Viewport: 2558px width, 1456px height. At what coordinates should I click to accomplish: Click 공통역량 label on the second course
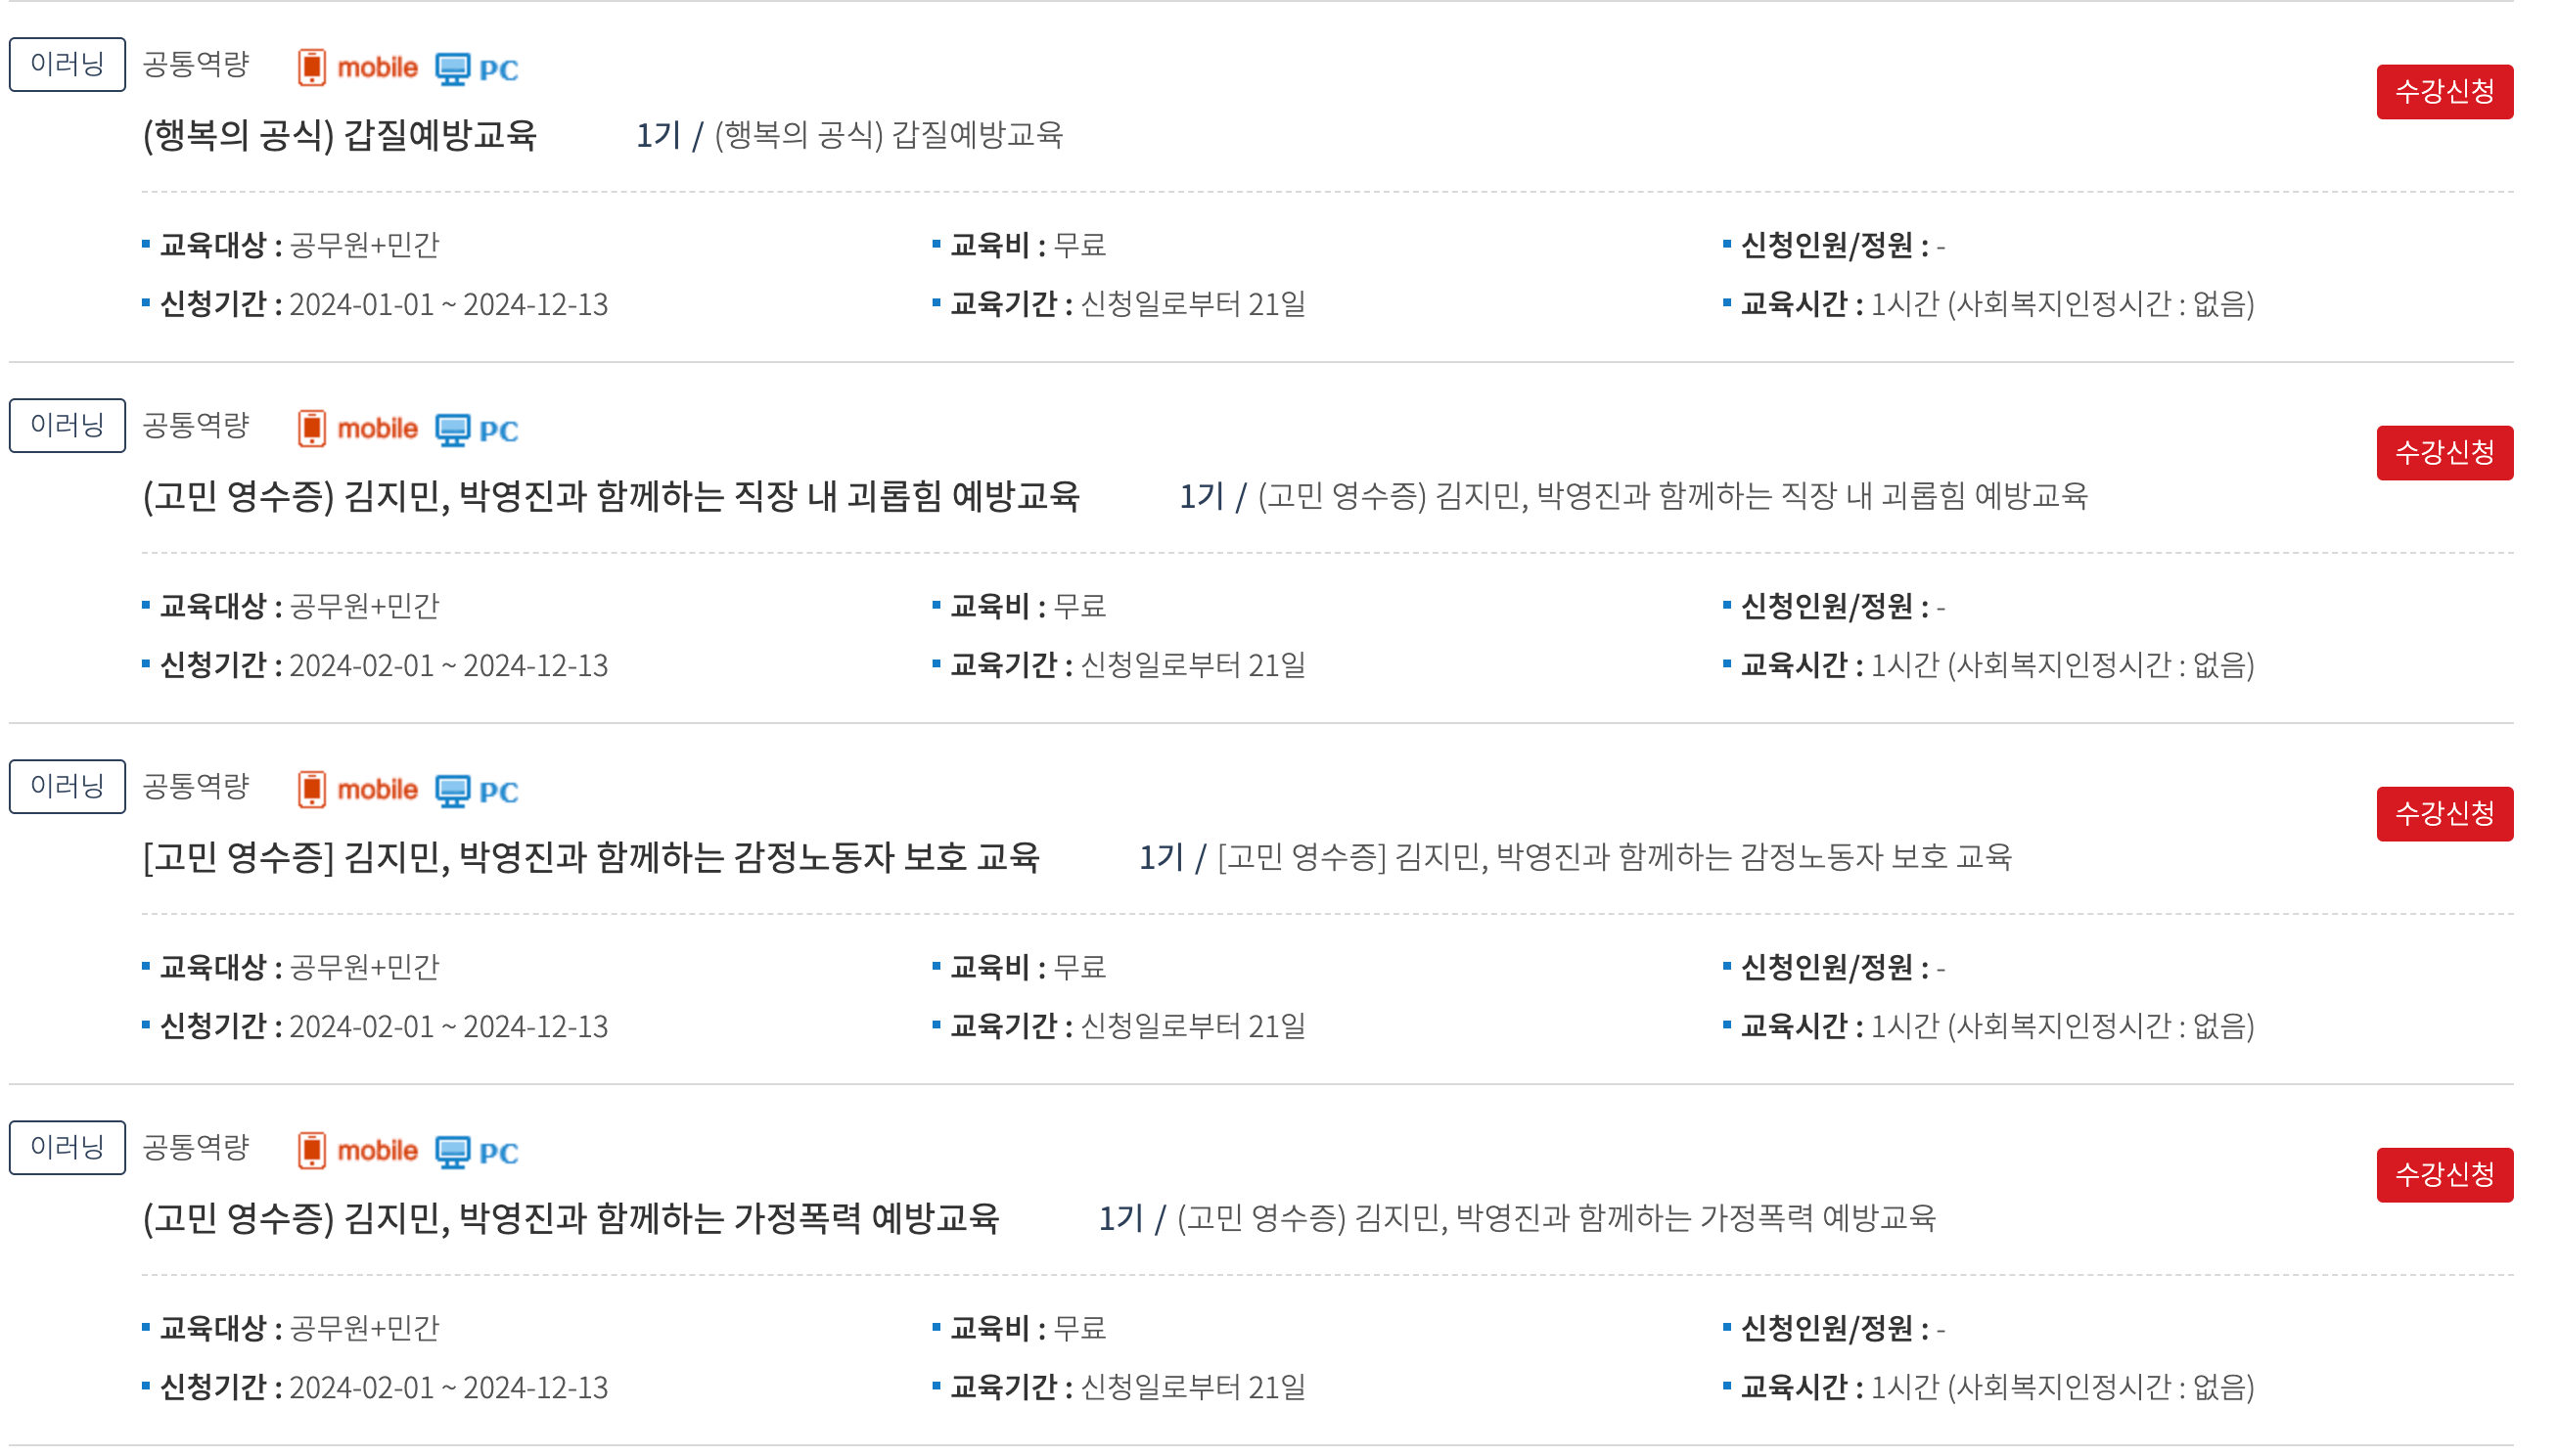pos(197,424)
